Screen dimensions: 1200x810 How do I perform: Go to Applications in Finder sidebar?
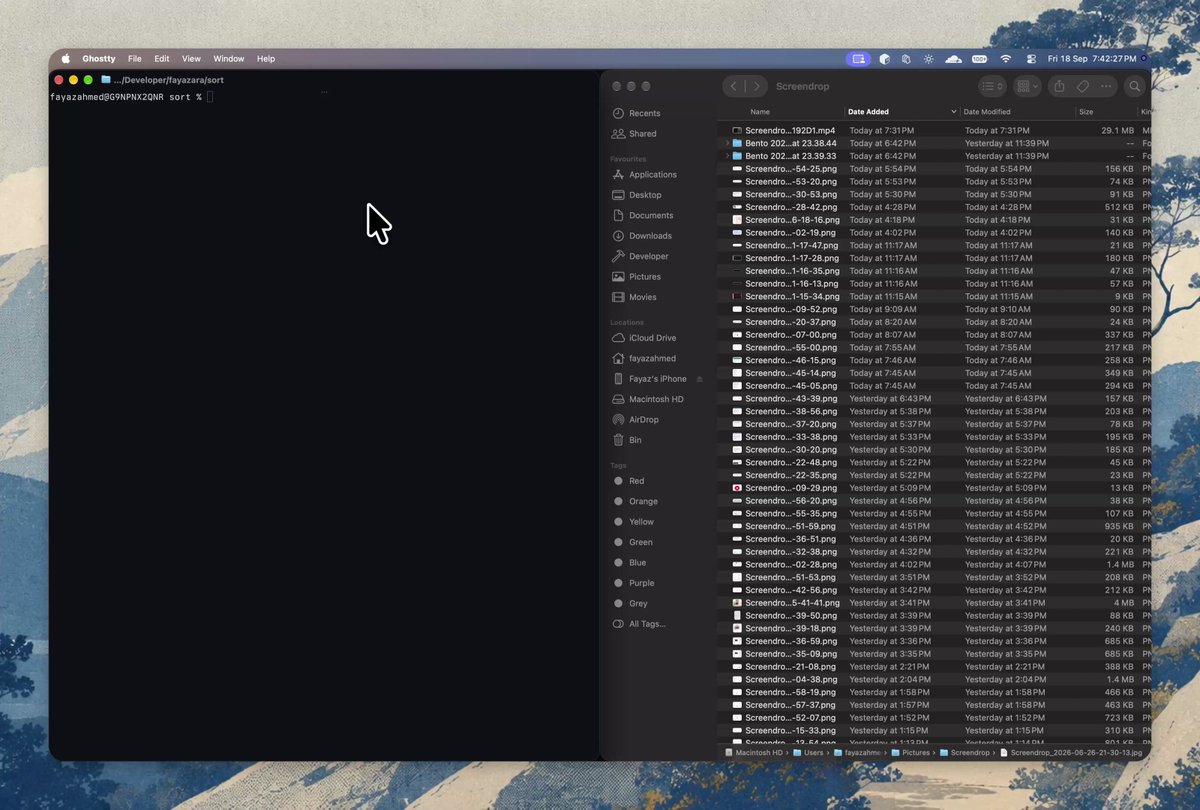(x=644, y=174)
